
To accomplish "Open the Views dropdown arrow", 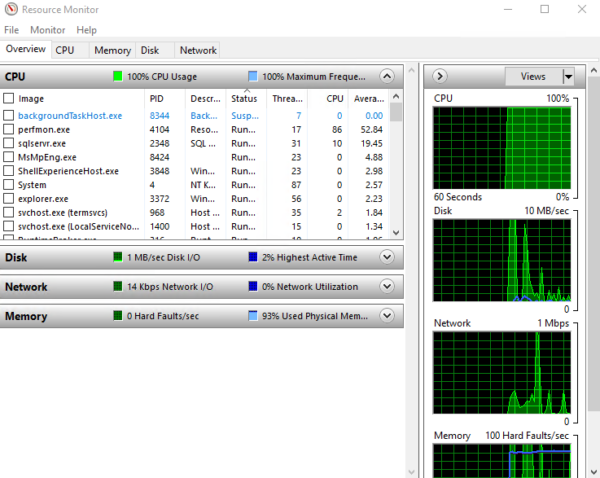I will [x=569, y=76].
